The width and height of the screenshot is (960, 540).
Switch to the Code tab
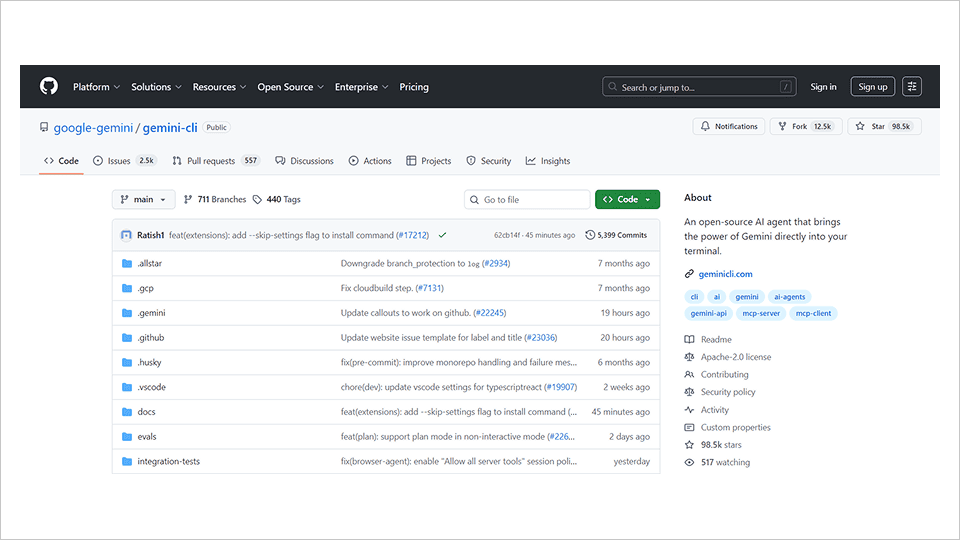coord(61,160)
